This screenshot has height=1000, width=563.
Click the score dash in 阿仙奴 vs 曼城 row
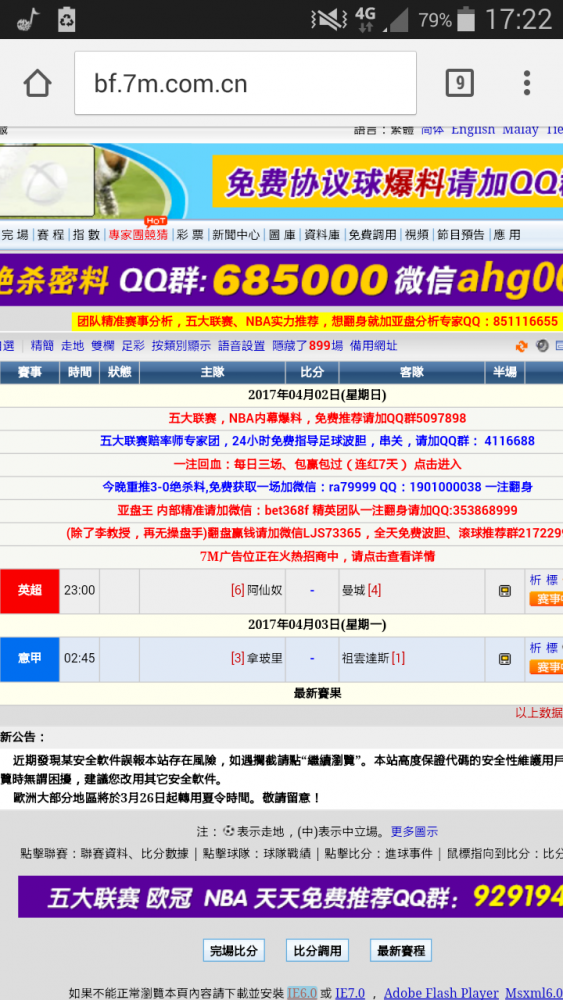tap(312, 591)
